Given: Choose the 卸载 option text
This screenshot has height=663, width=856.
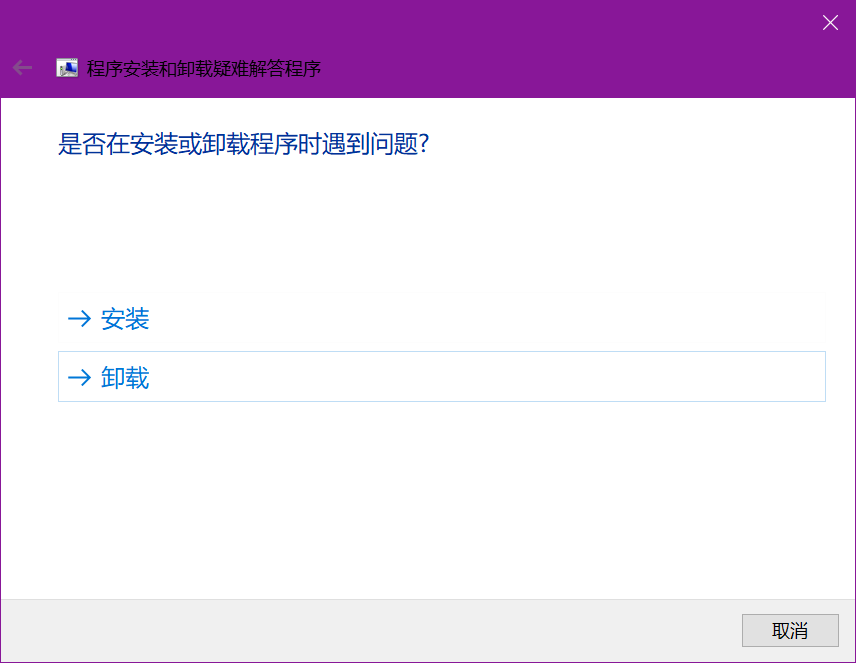Looking at the screenshot, I should point(125,377).
